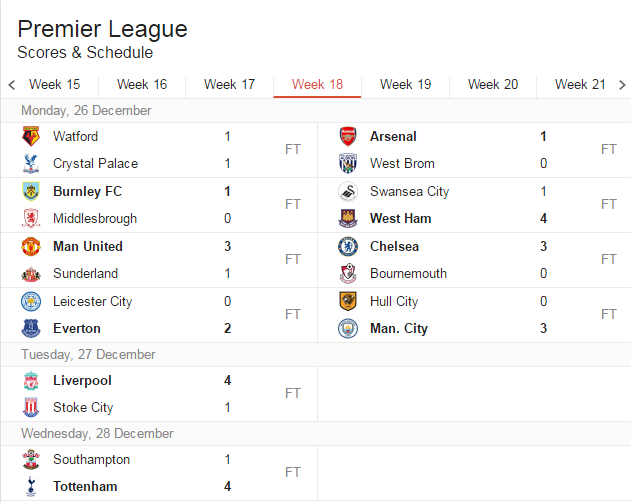The image size is (631, 503).
Task: Click the Chelsea club crest
Action: click(348, 247)
